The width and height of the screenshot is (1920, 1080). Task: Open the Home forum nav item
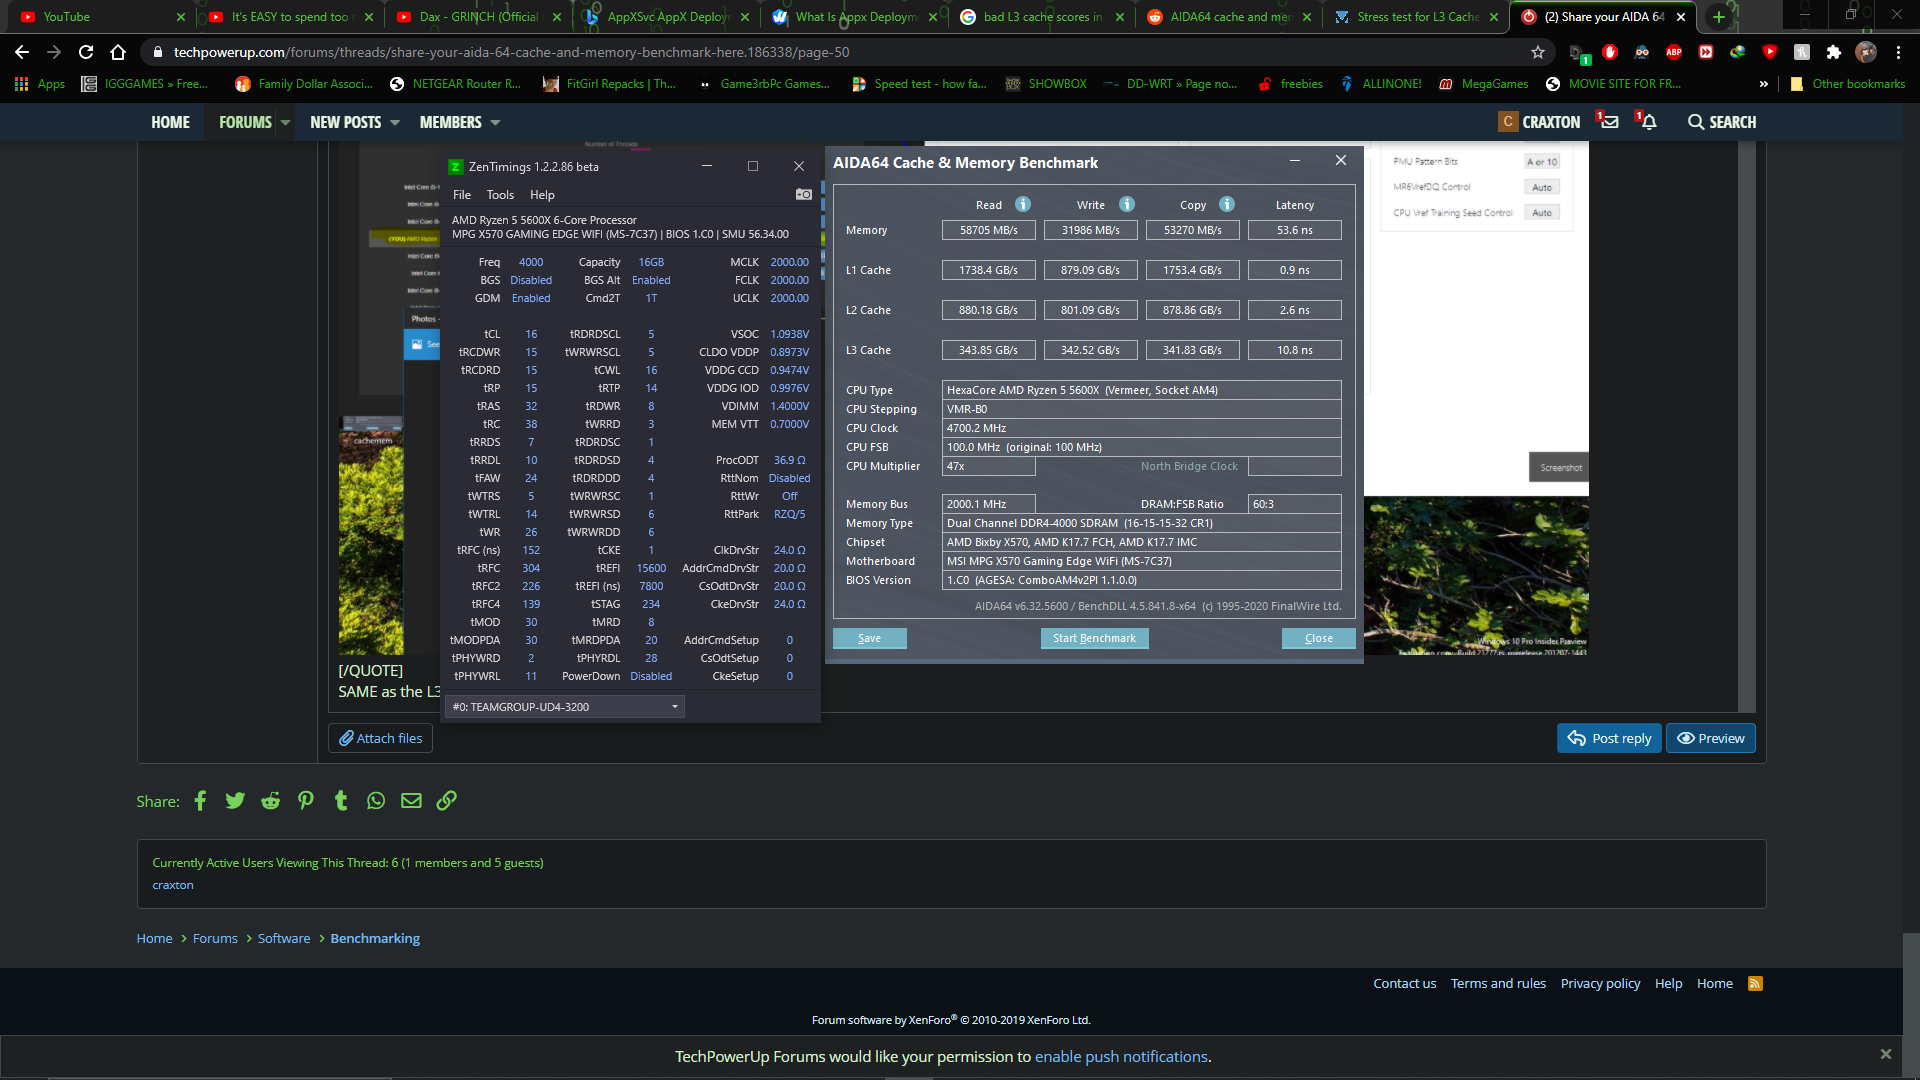pos(170,122)
